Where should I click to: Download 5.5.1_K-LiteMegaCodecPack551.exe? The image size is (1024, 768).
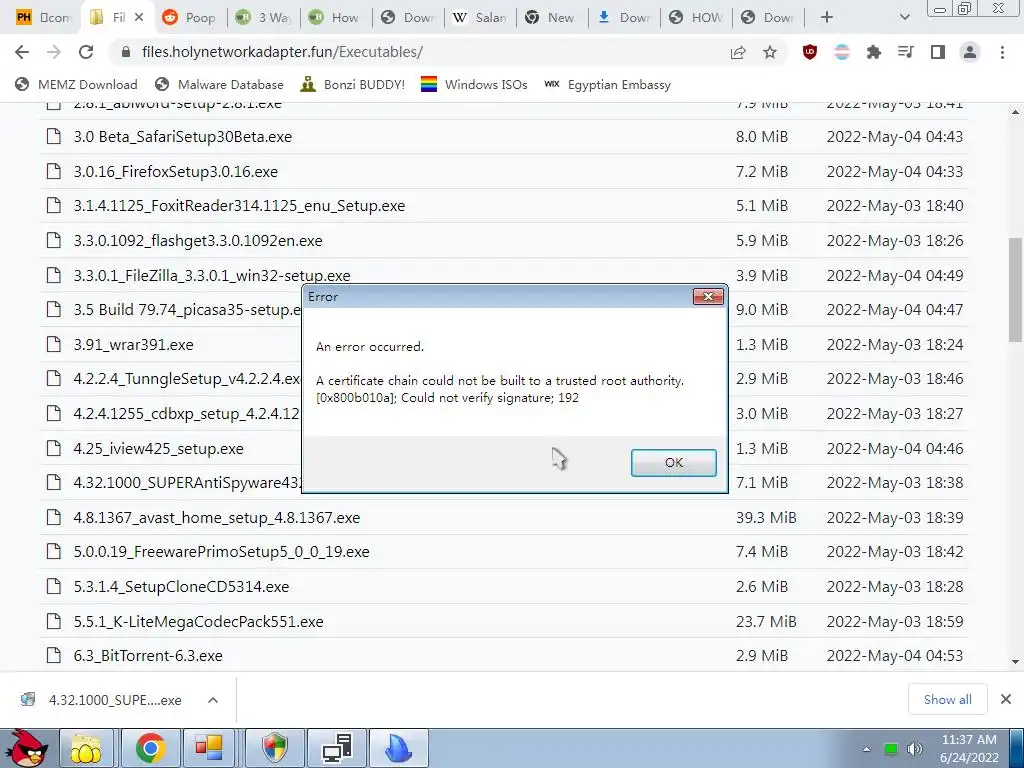tap(199, 621)
